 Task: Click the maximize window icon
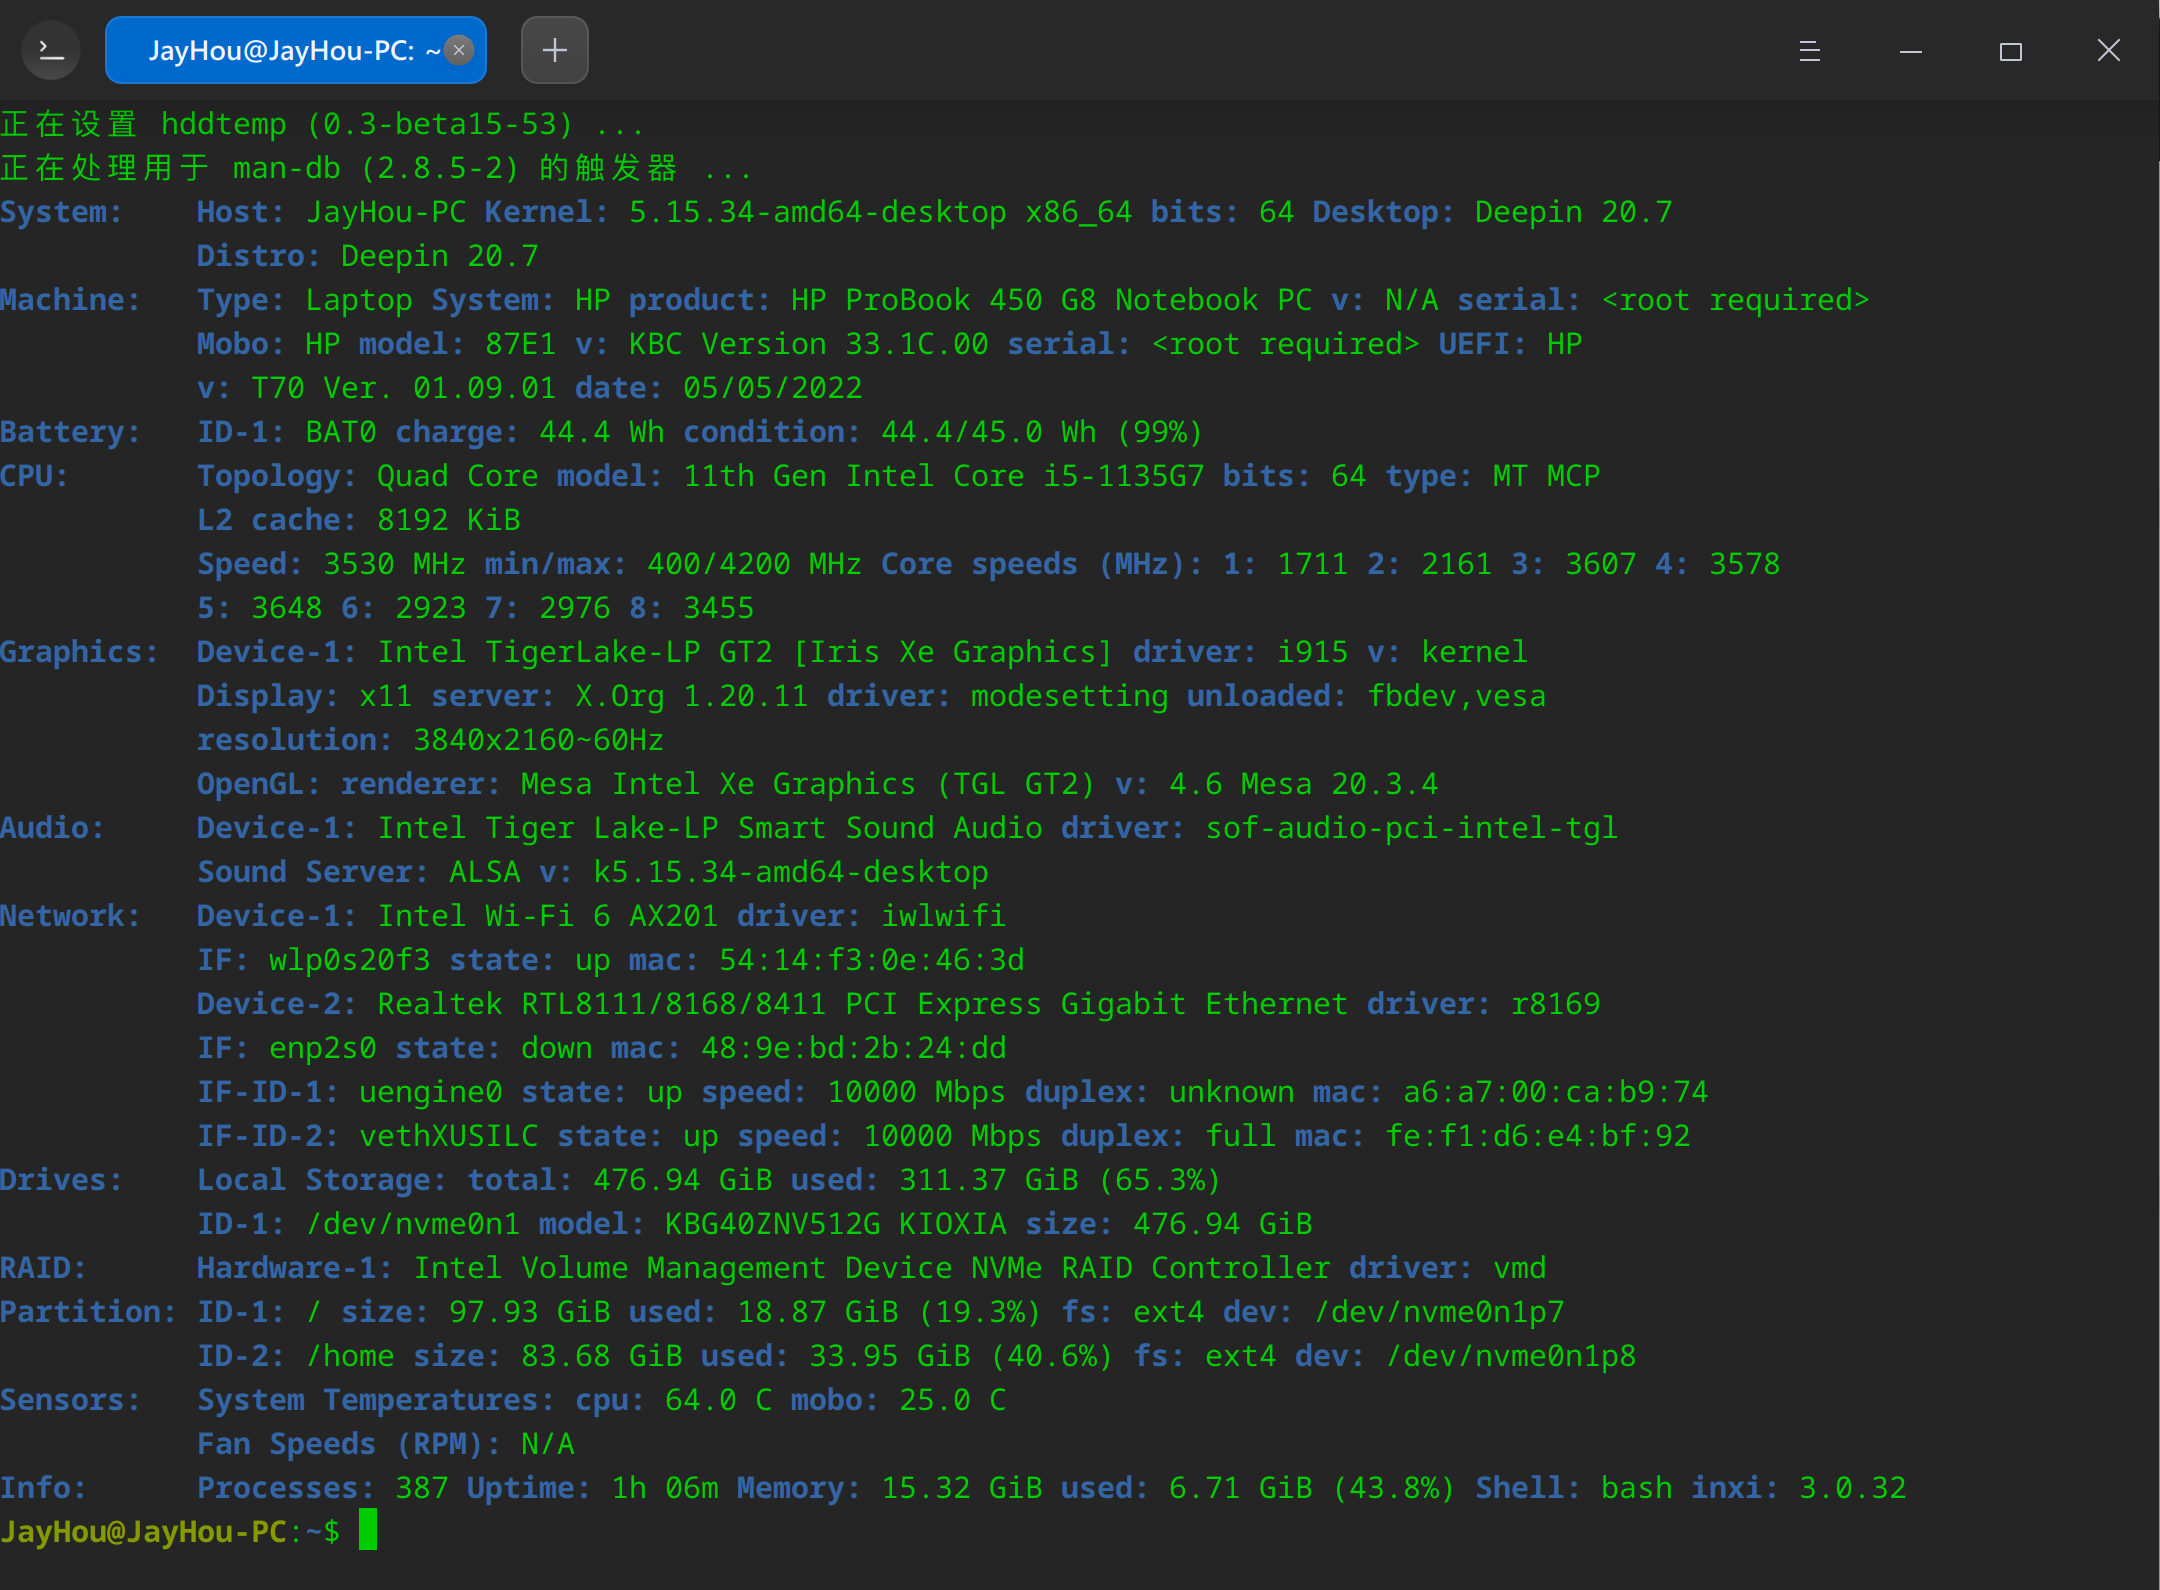point(2010,50)
